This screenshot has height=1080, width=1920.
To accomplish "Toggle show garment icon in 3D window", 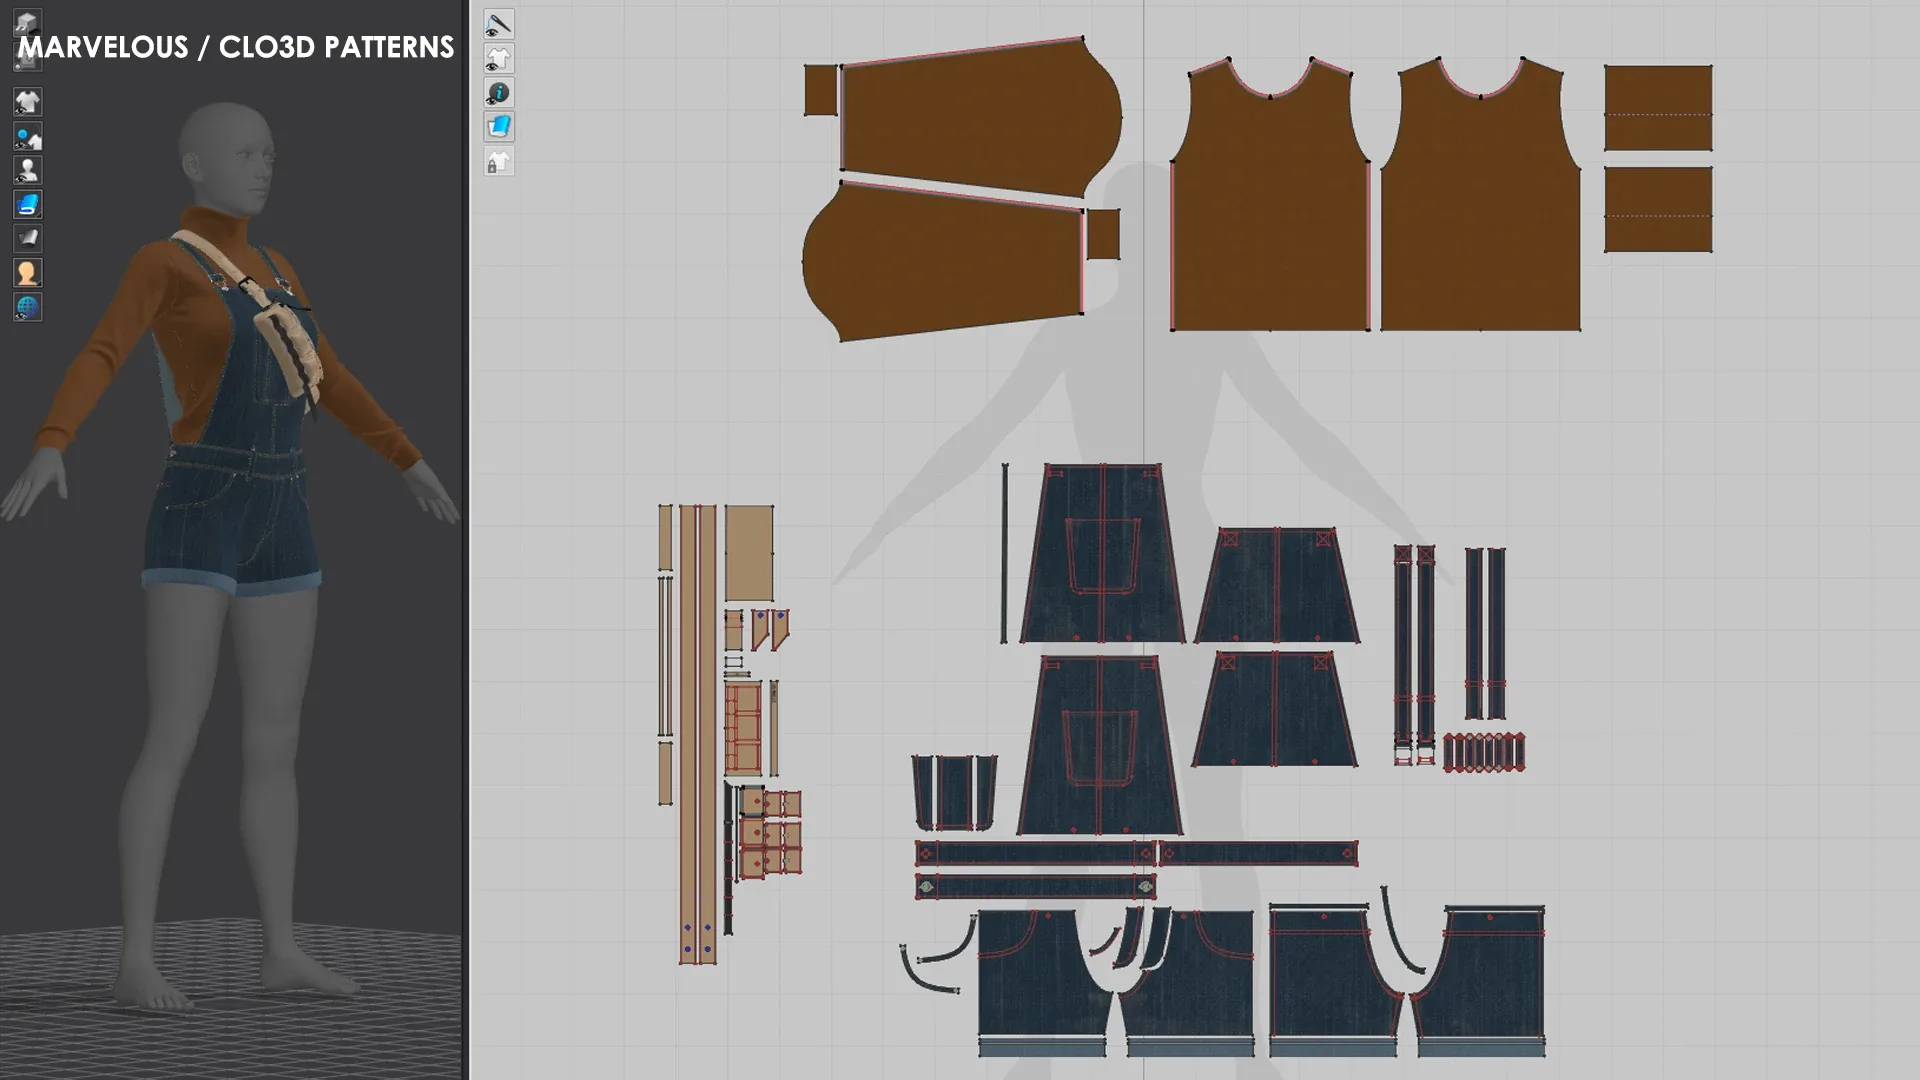I will [27, 102].
